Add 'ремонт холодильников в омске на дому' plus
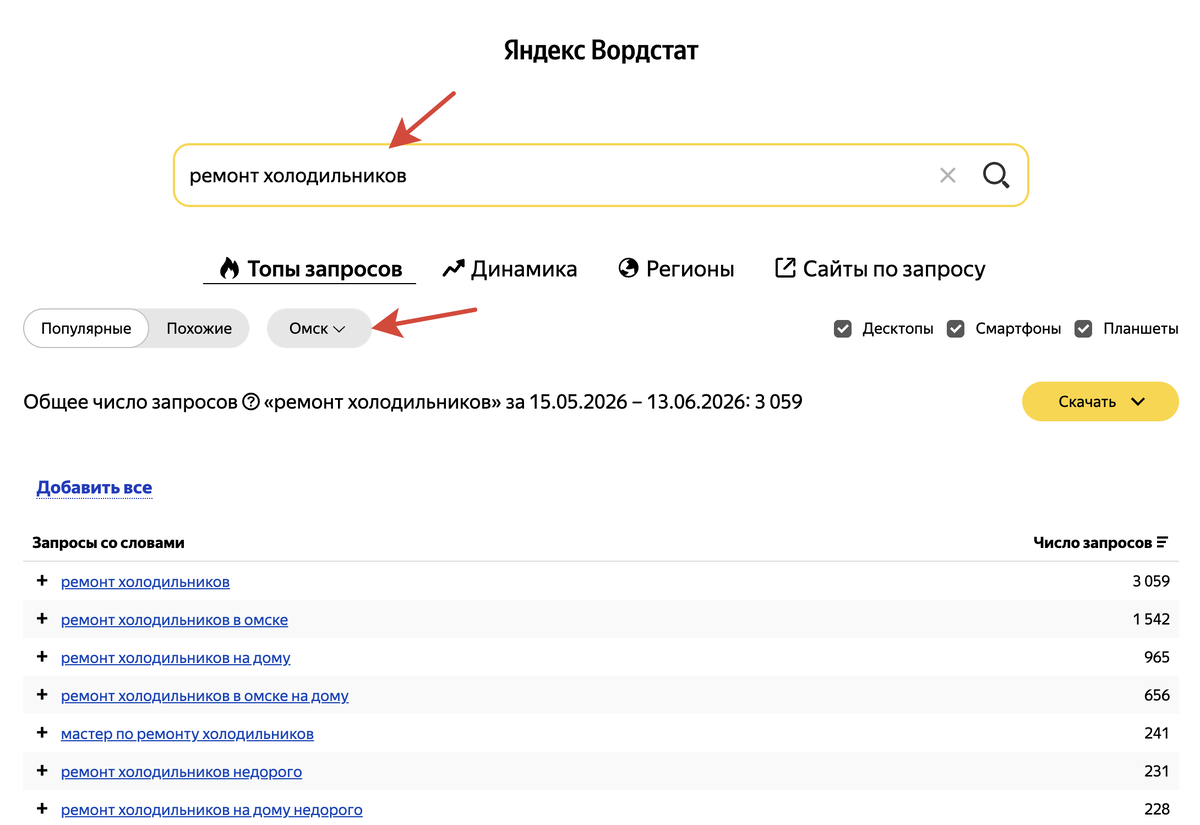1200x825 pixels. coord(42,695)
